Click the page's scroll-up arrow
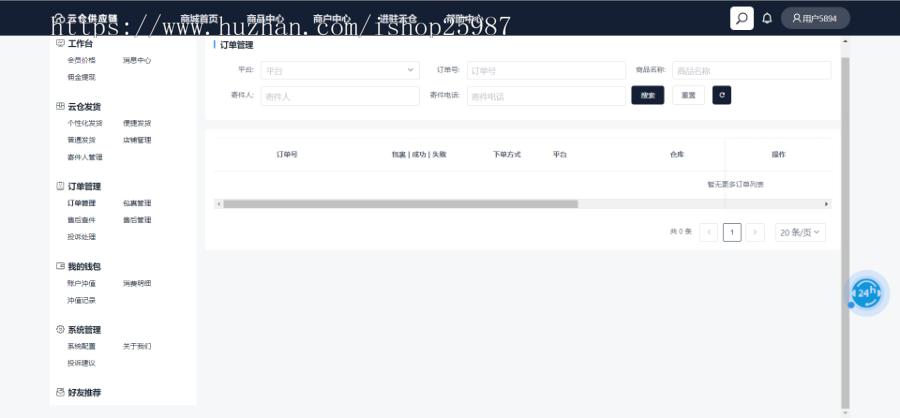 click(x=845, y=42)
